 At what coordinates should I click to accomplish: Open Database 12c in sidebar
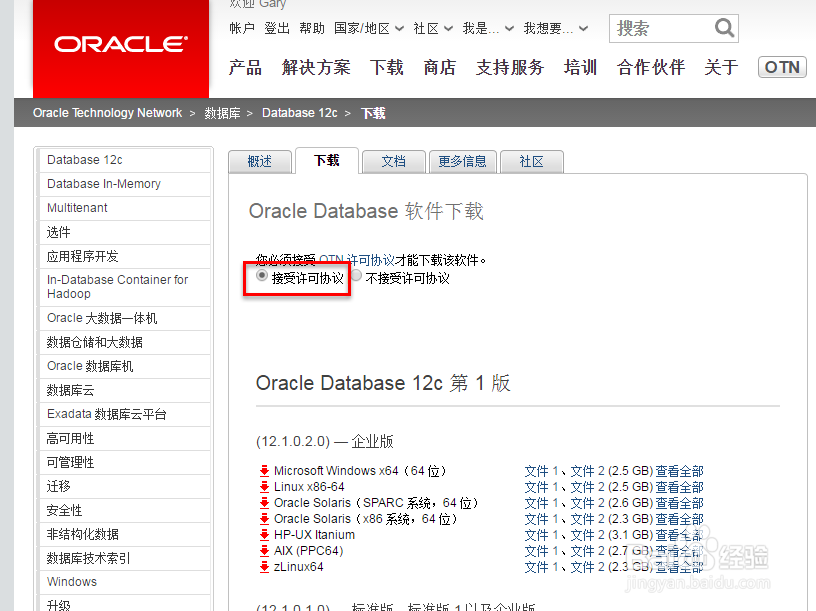[125, 160]
